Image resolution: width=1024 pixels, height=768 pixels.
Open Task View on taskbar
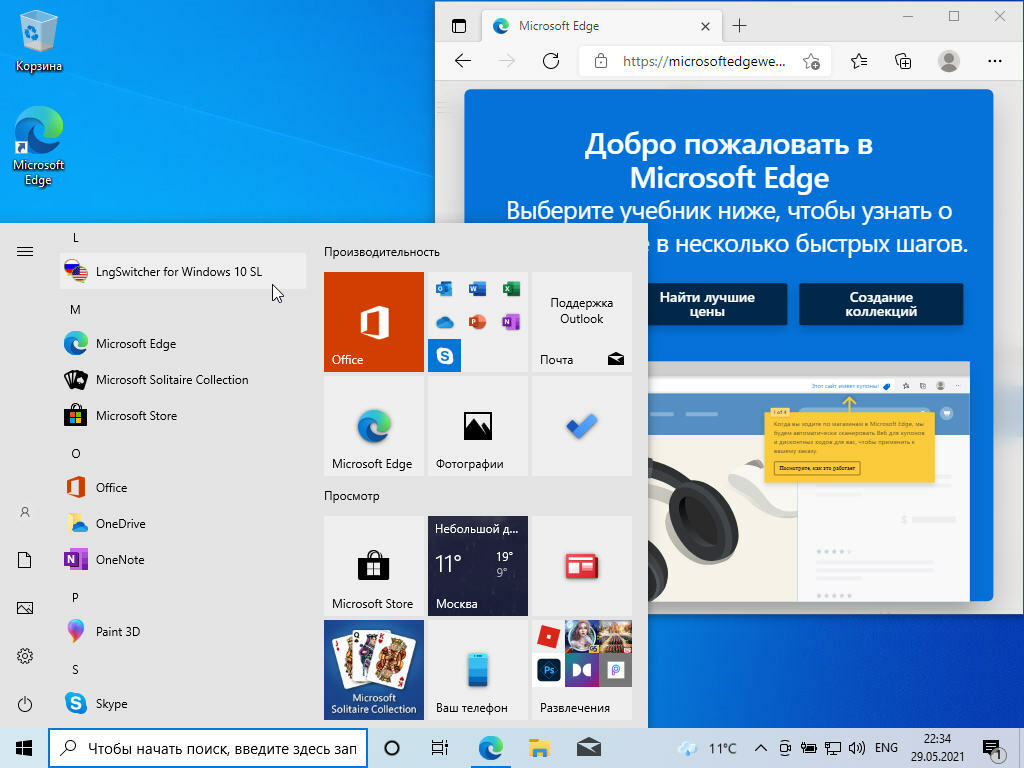pos(440,748)
